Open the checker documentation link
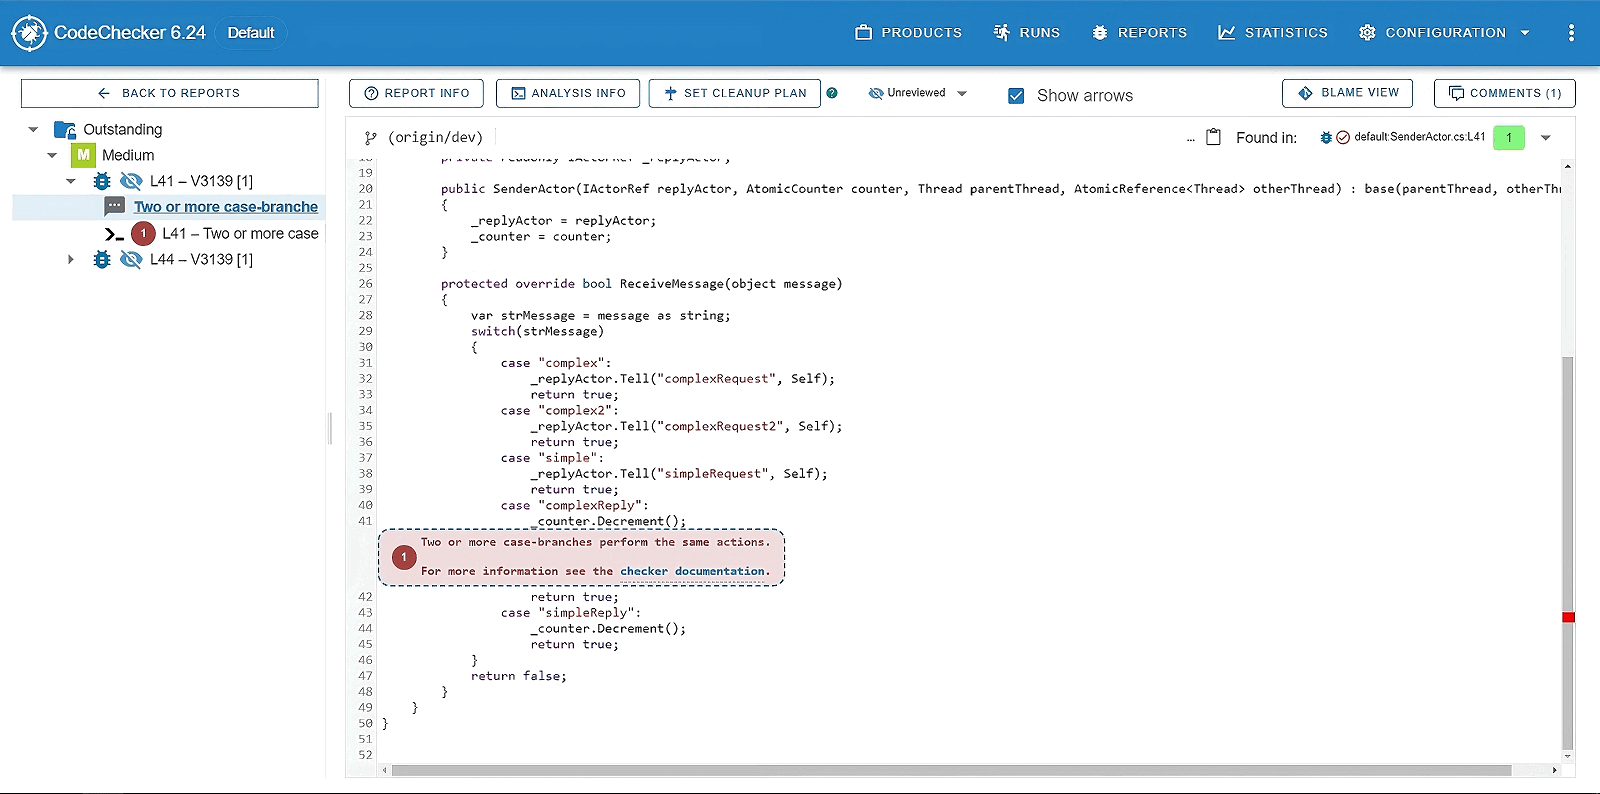The height and width of the screenshot is (794, 1600). pos(692,571)
